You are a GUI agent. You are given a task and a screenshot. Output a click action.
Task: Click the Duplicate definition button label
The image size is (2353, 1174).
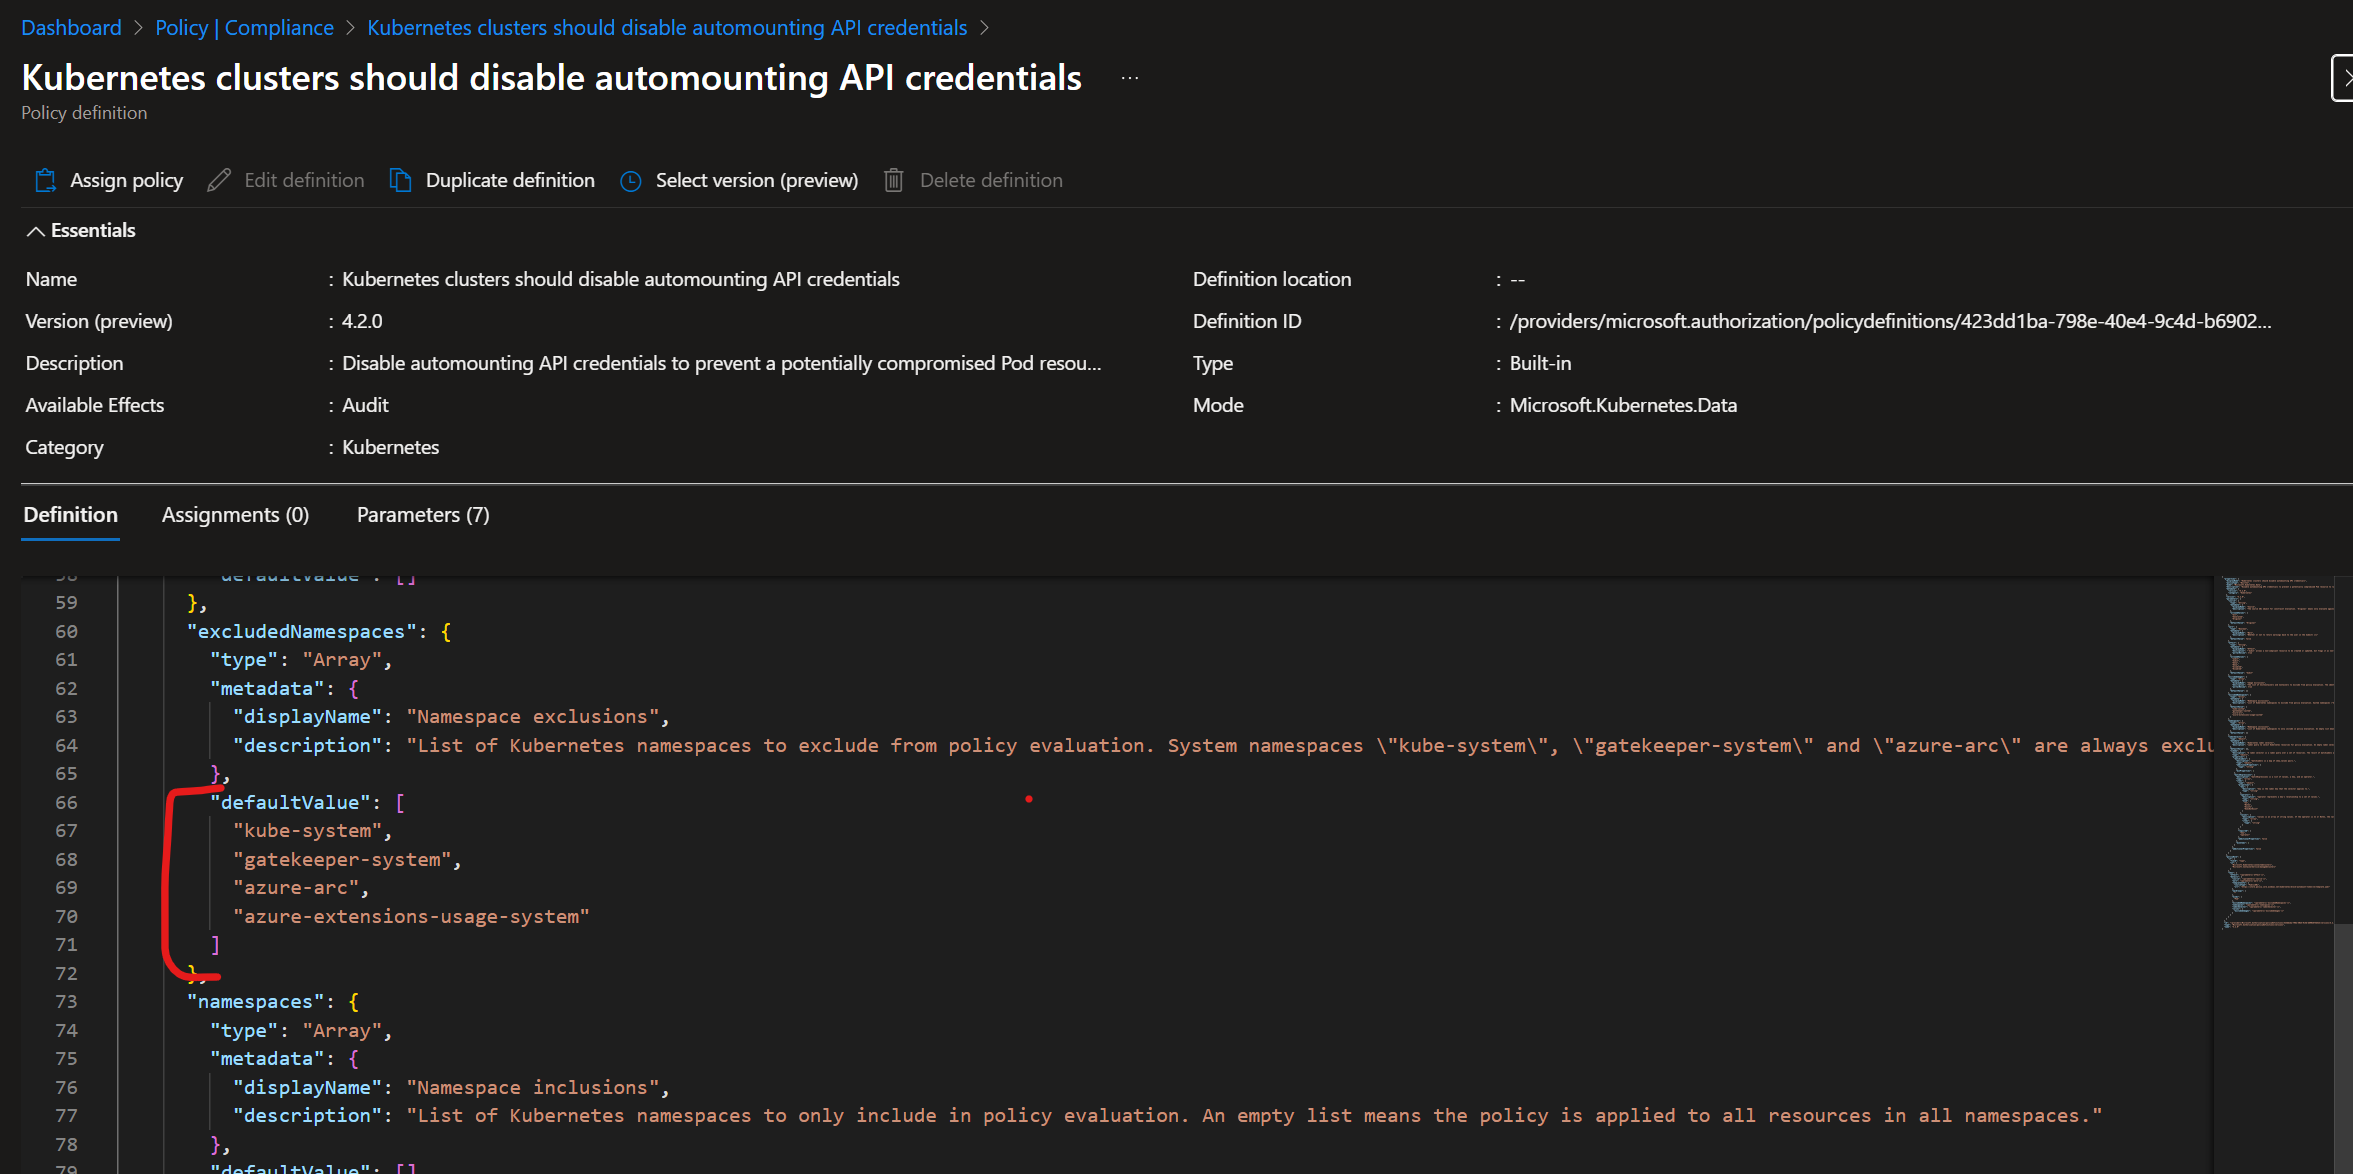point(510,180)
